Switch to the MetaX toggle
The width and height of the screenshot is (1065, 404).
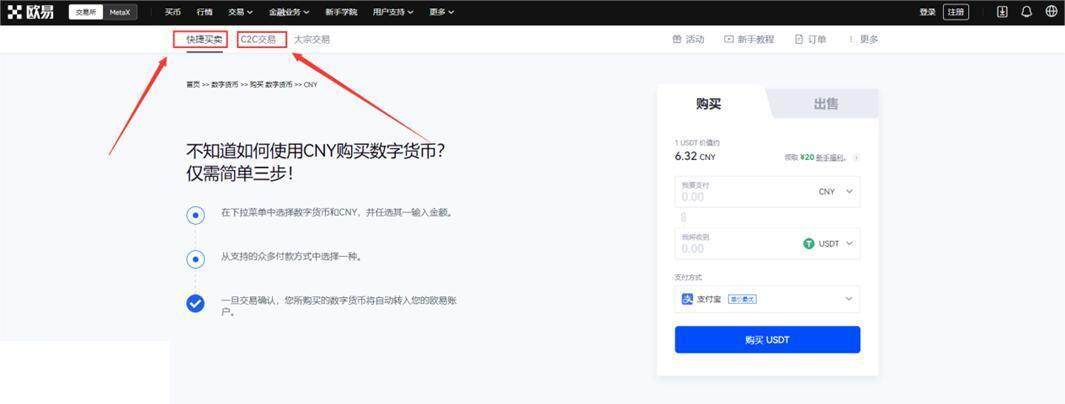click(120, 12)
